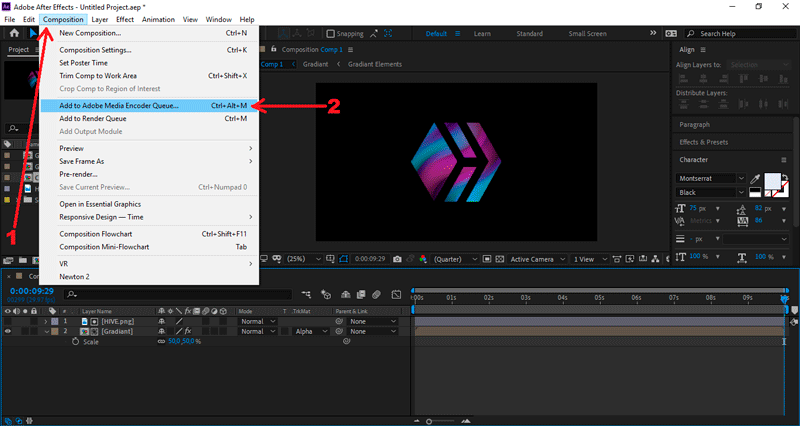
Task: Toggle the transparency grid icon
Action: coord(499,259)
